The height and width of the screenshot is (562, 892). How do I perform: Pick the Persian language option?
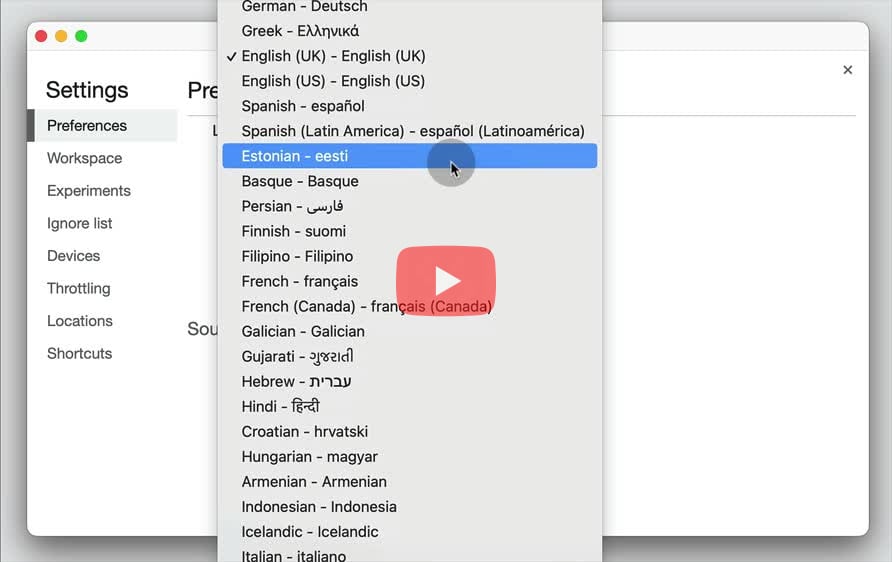click(x=410, y=206)
